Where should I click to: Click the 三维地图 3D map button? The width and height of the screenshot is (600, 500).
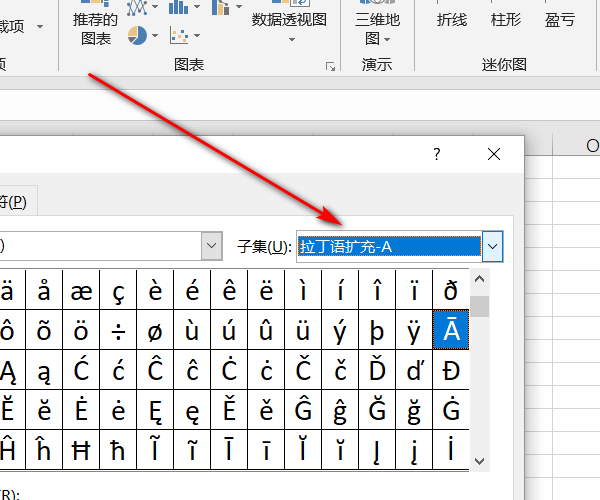tap(377, 26)
